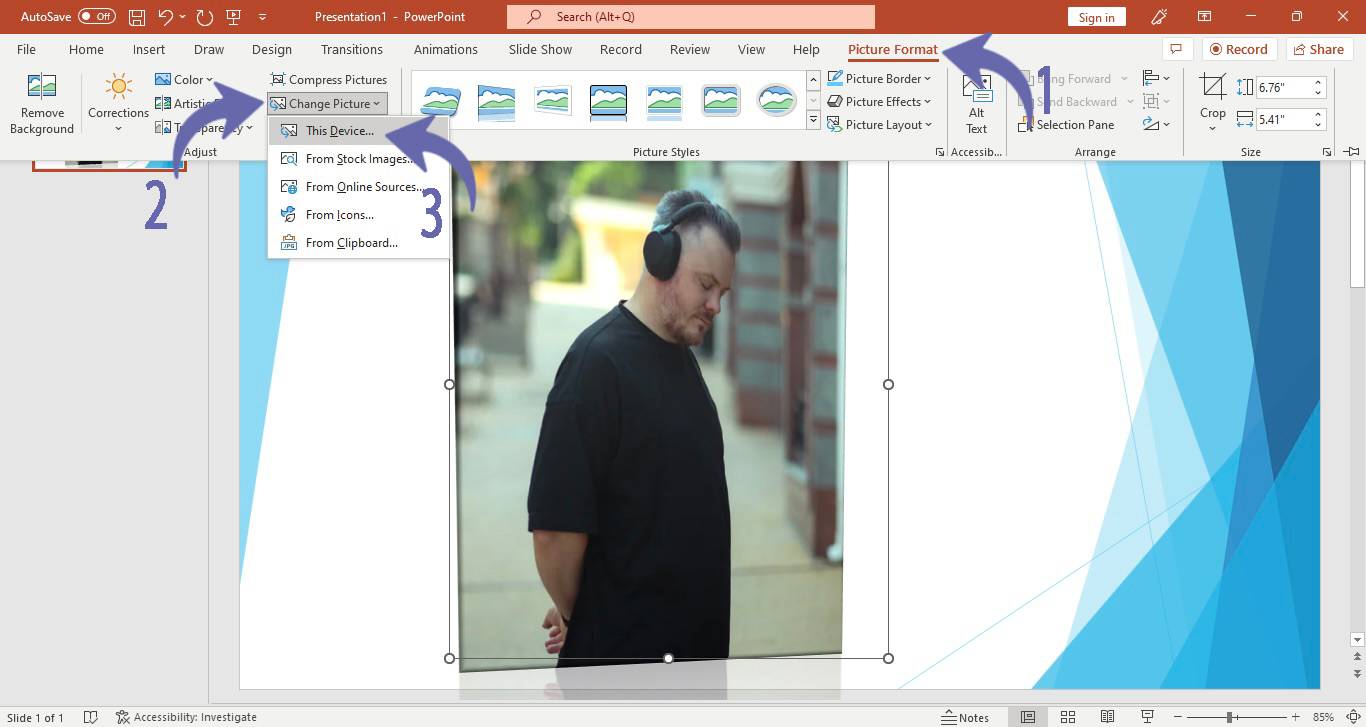Click the Search box in title bar

(691, 17)
